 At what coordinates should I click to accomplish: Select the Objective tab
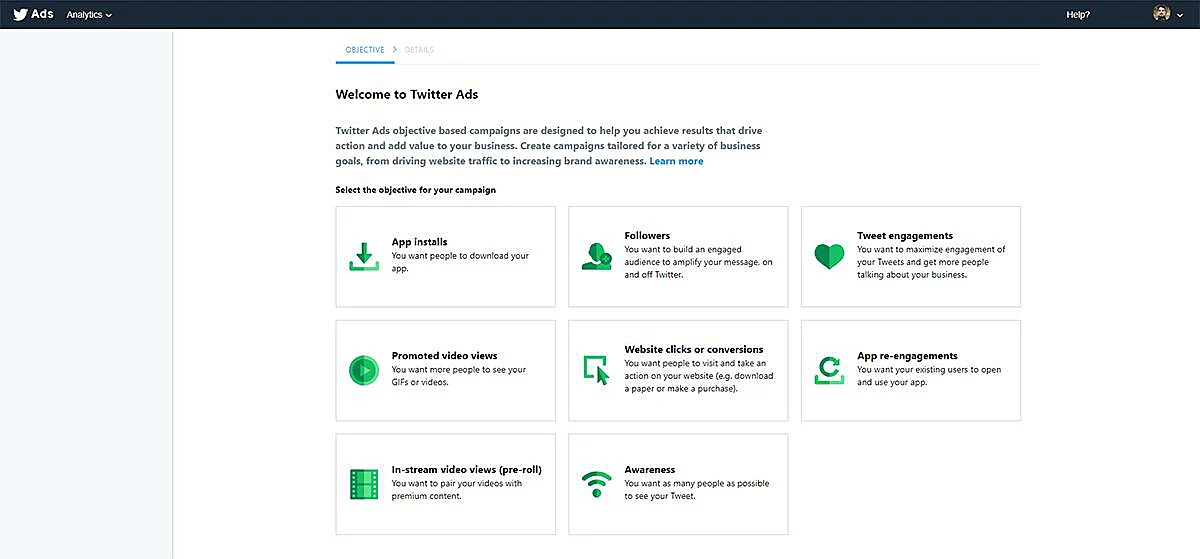(365, 50)
